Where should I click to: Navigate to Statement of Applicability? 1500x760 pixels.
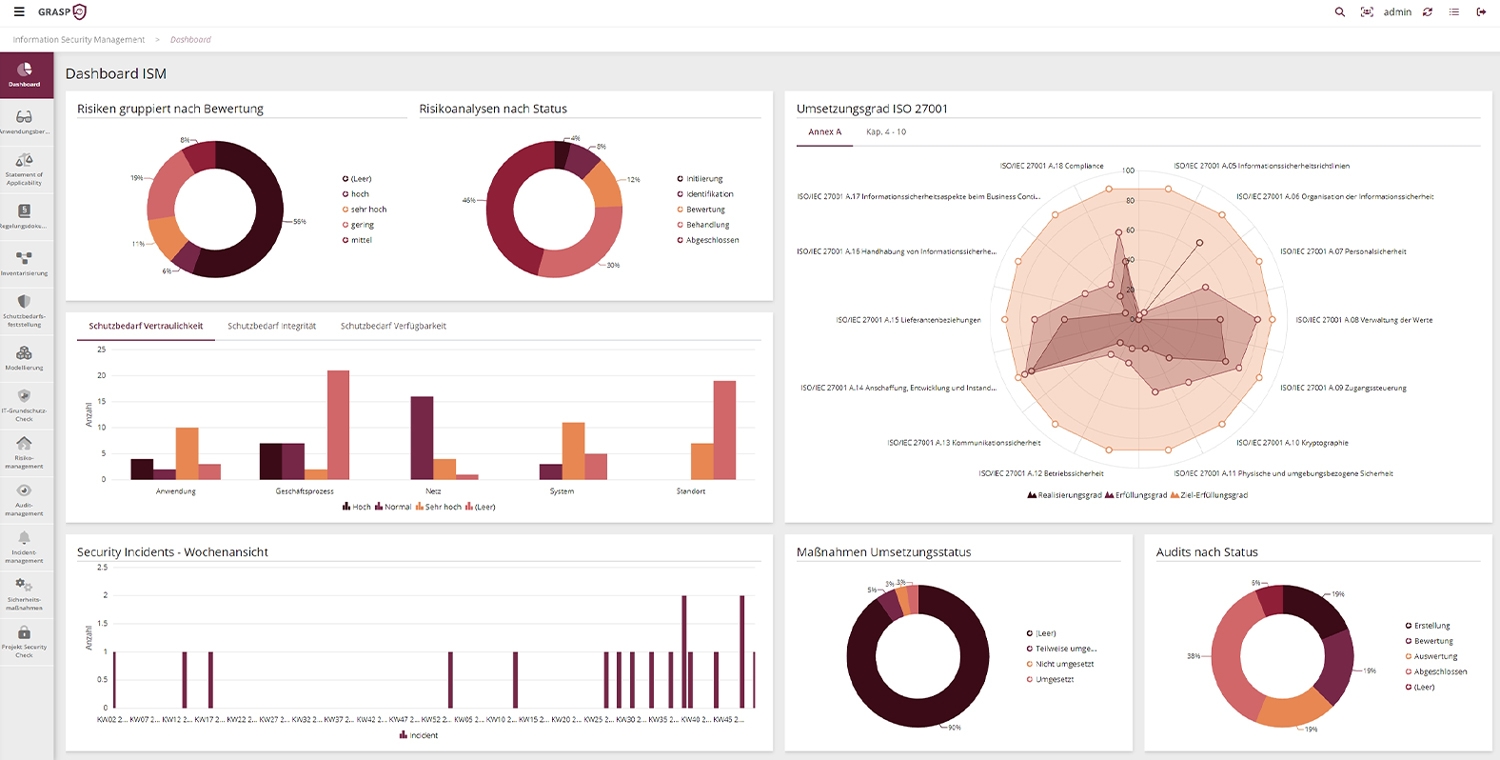(25, 165)
